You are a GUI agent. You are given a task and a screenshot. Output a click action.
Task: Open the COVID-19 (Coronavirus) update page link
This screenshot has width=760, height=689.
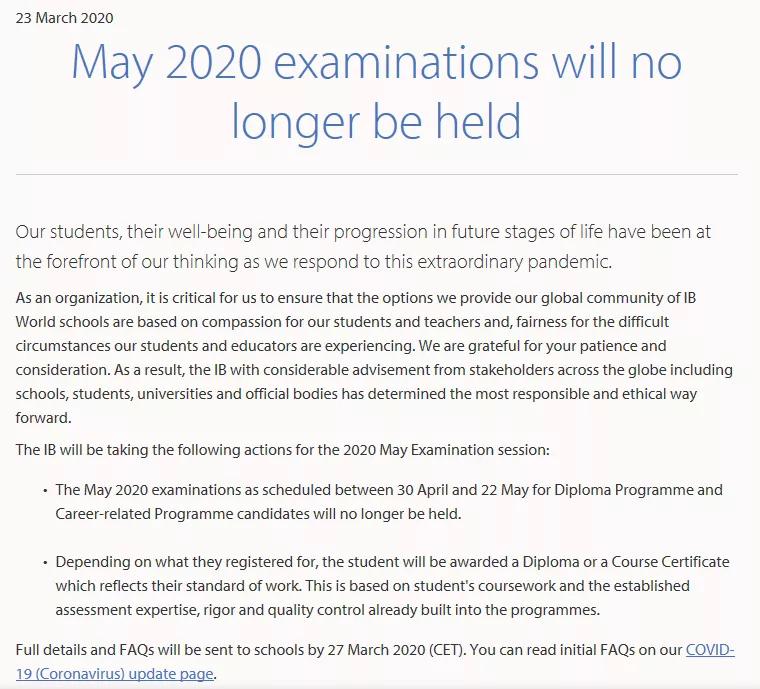tap(710, 650)
